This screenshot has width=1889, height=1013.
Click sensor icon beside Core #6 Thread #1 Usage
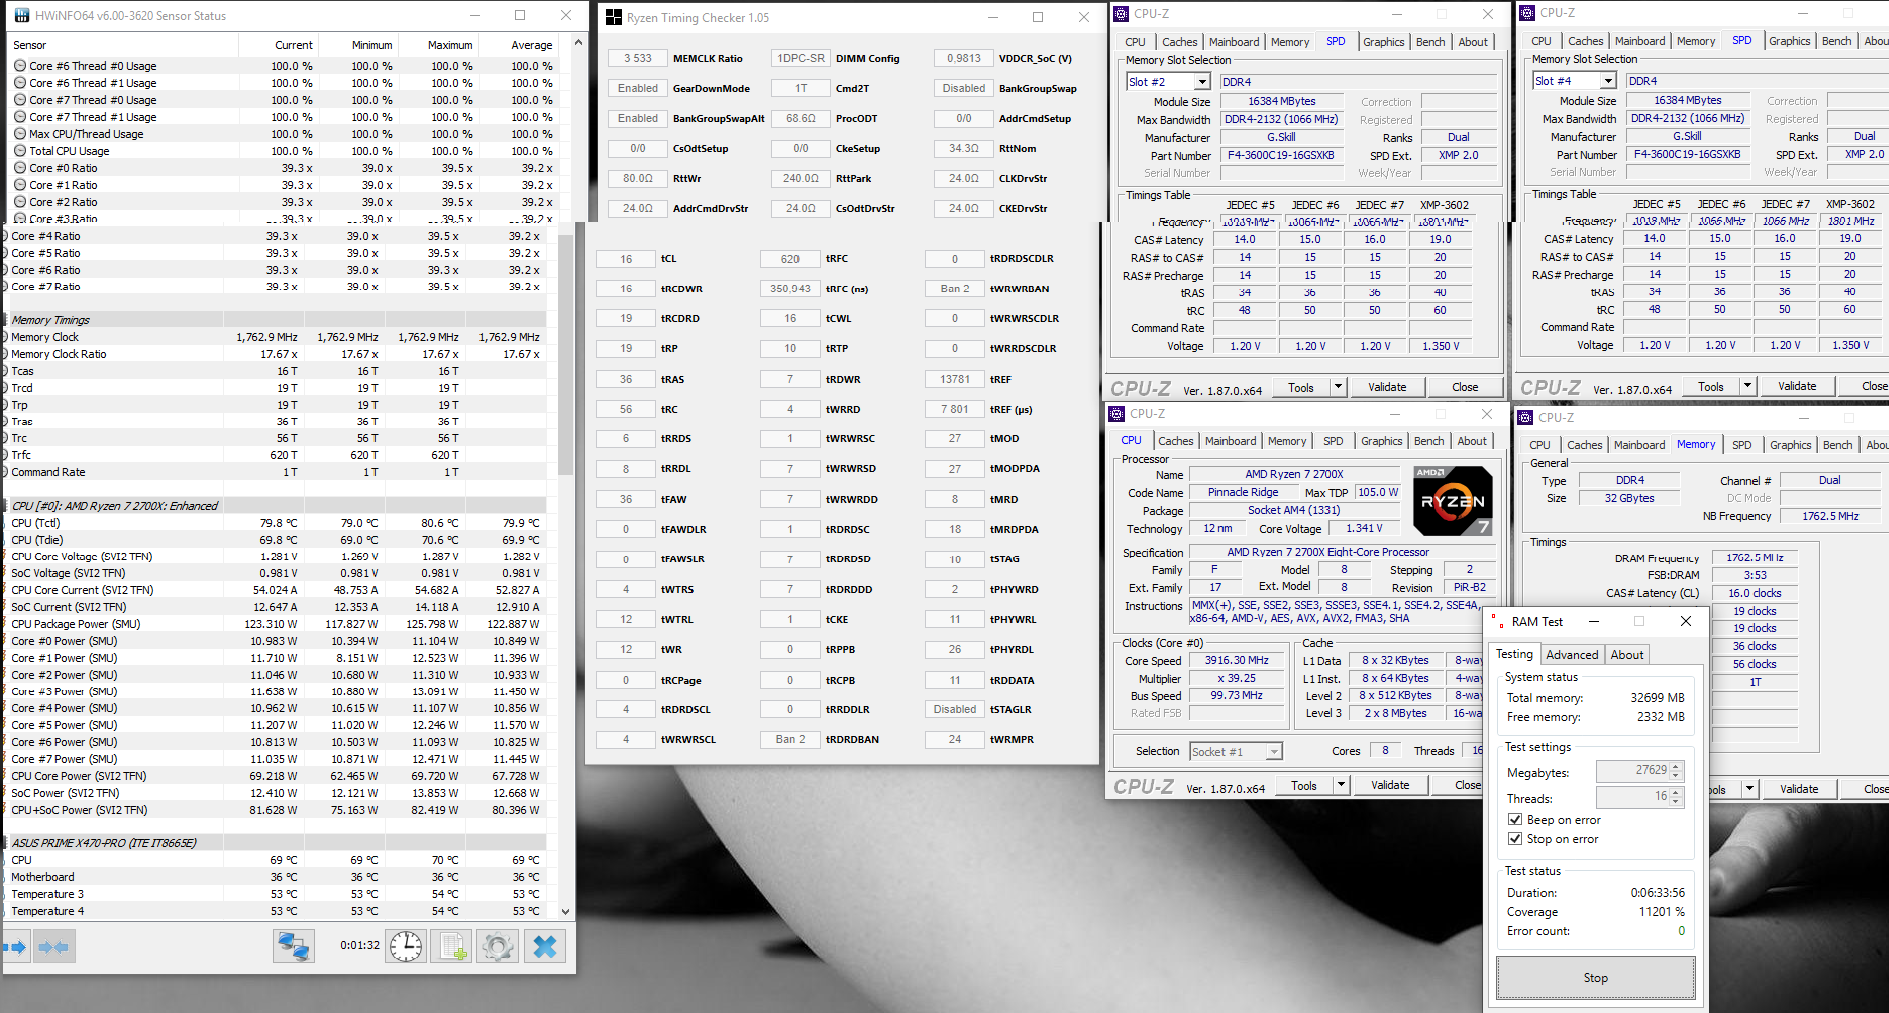coord(20,83)
